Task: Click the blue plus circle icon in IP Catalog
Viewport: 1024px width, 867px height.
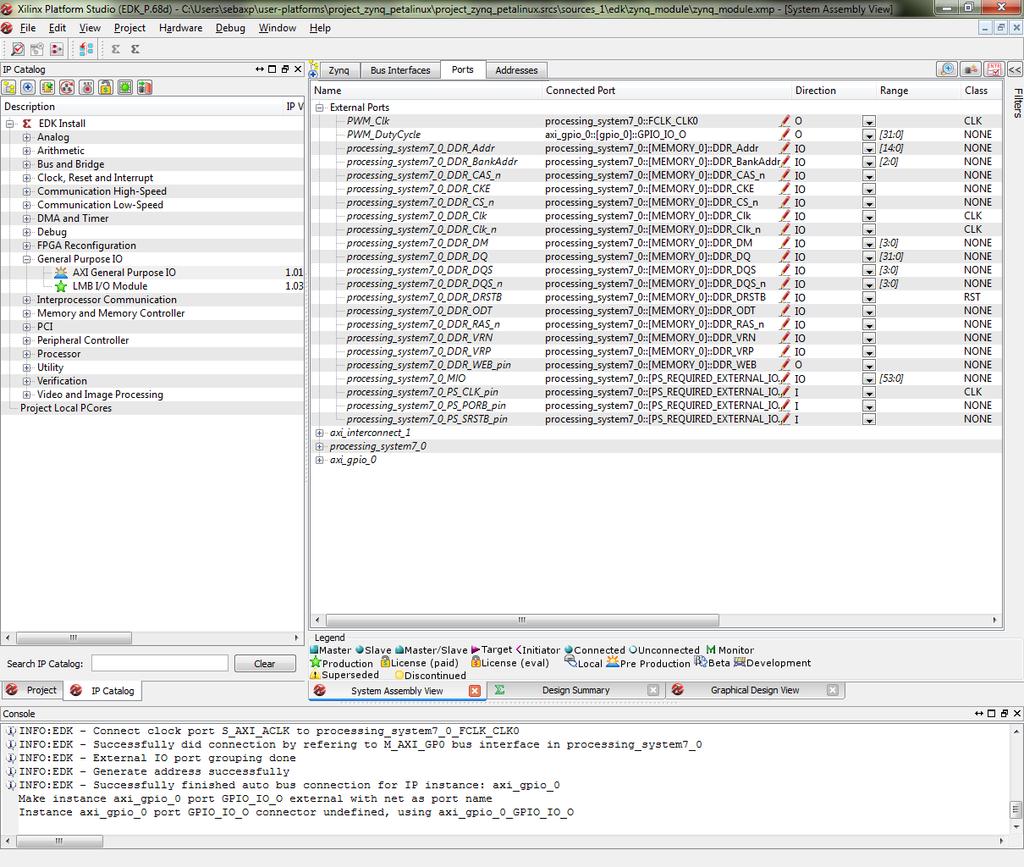Action: click(x=28, y=87)
